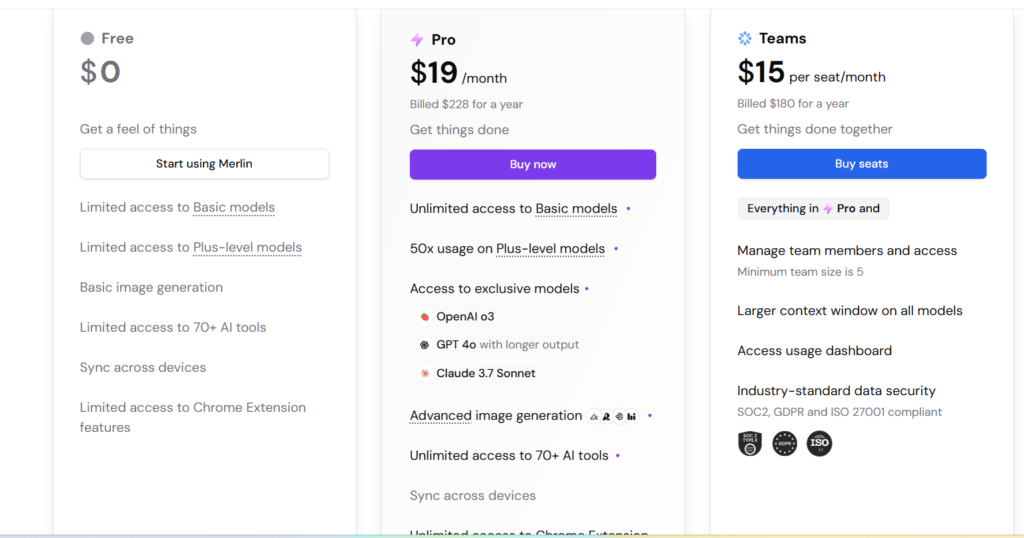Click Sync across devices in Free plan
Image resolution: width=1024 pixels, height=538 pixels.
(143, 368)
